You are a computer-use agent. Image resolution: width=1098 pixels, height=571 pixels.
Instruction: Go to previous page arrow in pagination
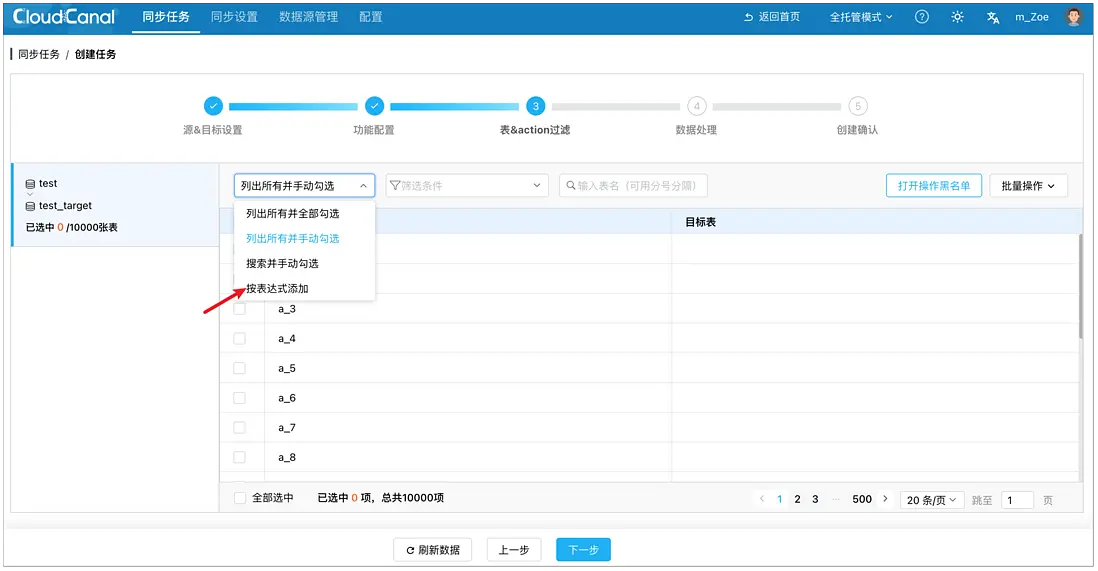[x=762, y=499]
